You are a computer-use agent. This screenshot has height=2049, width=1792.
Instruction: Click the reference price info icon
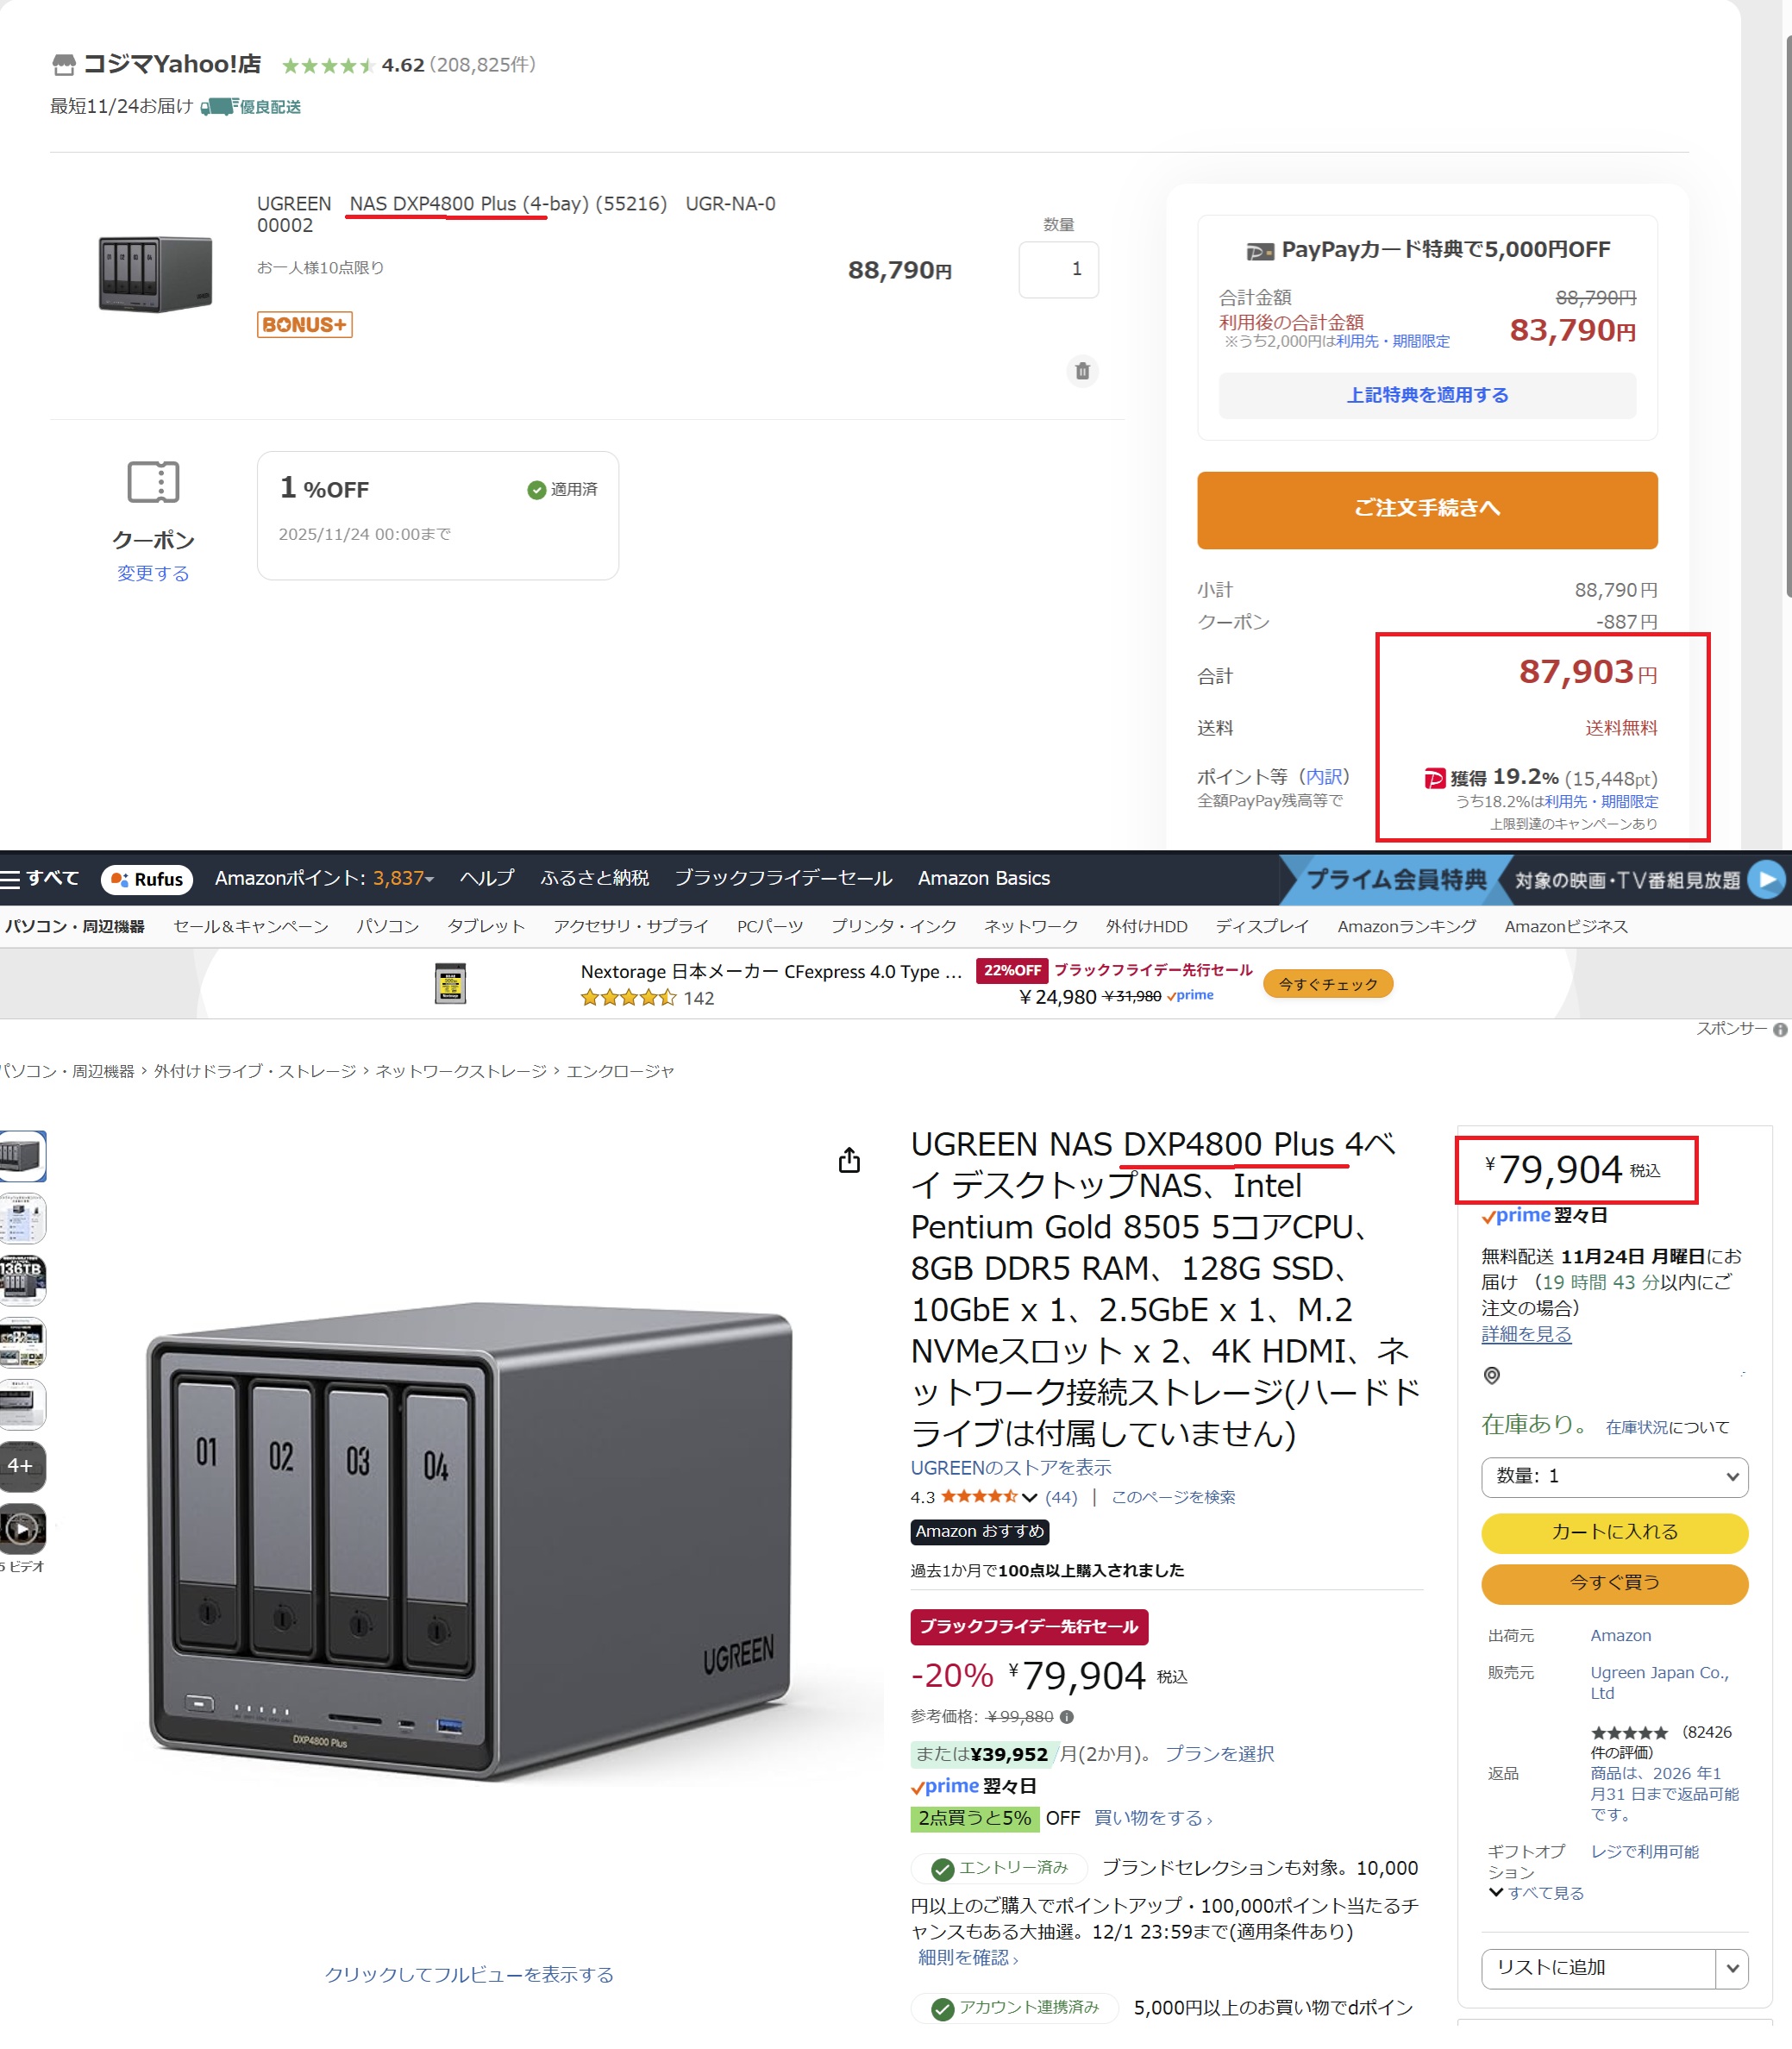tap(1066, 1717)
